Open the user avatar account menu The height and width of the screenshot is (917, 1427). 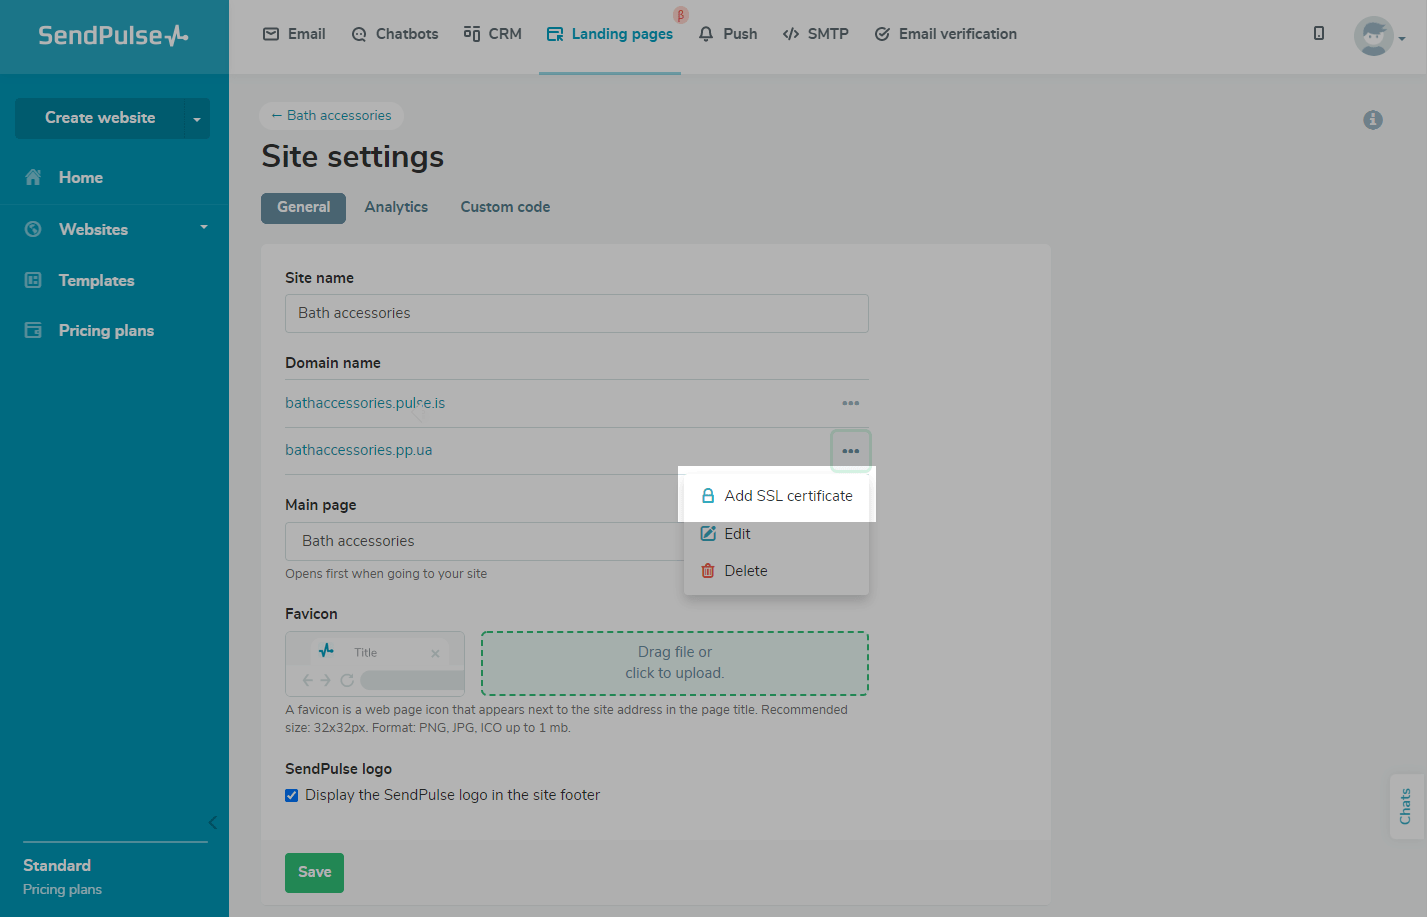tap(1378, 36)
